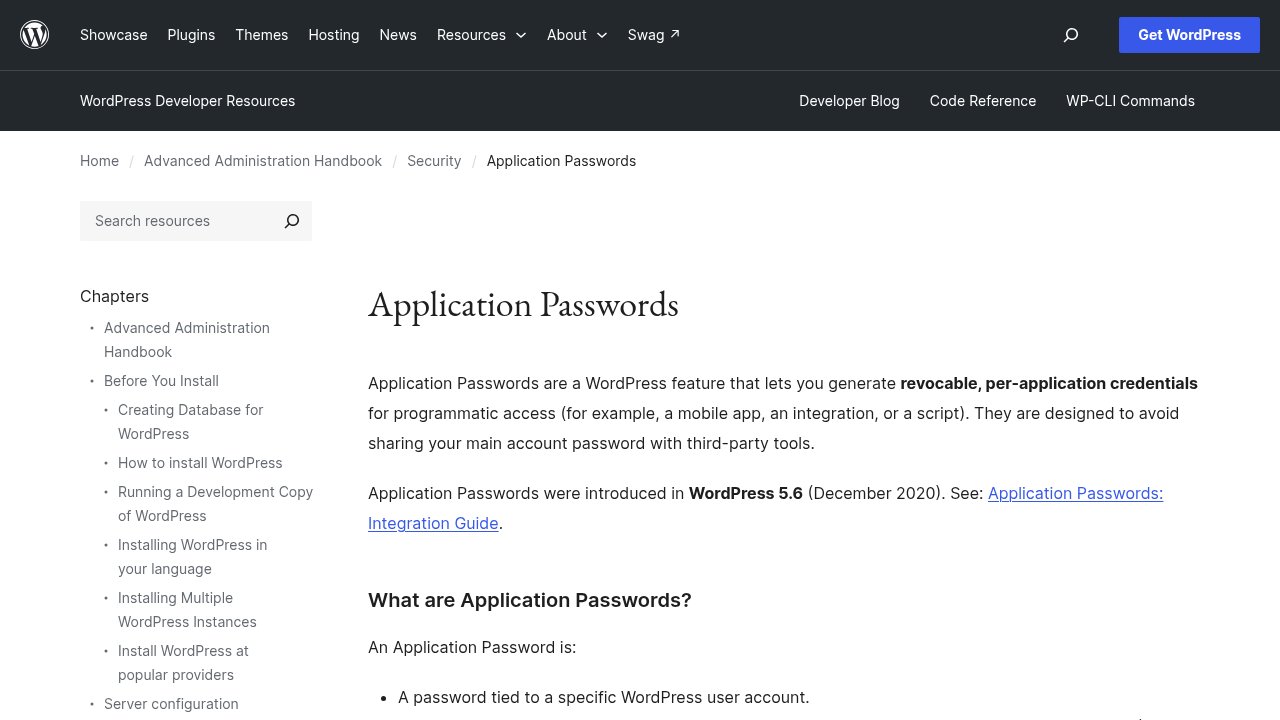
Task: Click the Application Passwords page title
Action: [523, 304]
